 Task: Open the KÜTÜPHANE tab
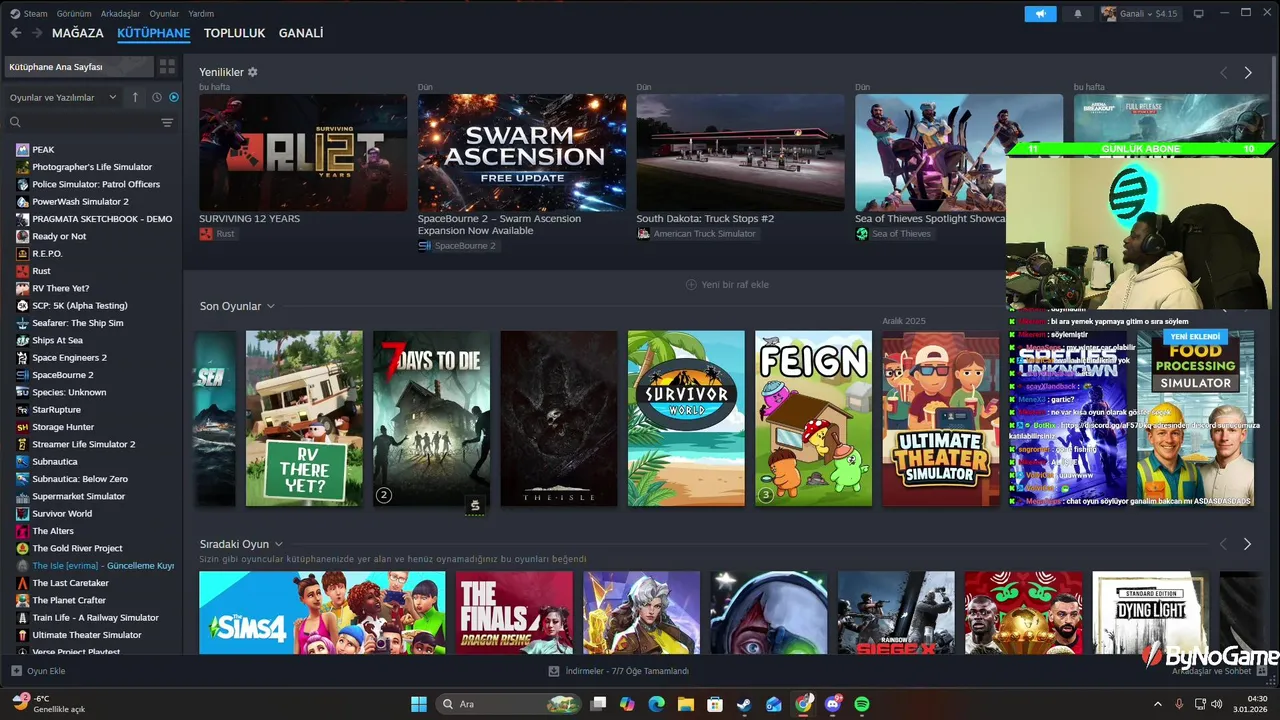(x=153, y=33)
